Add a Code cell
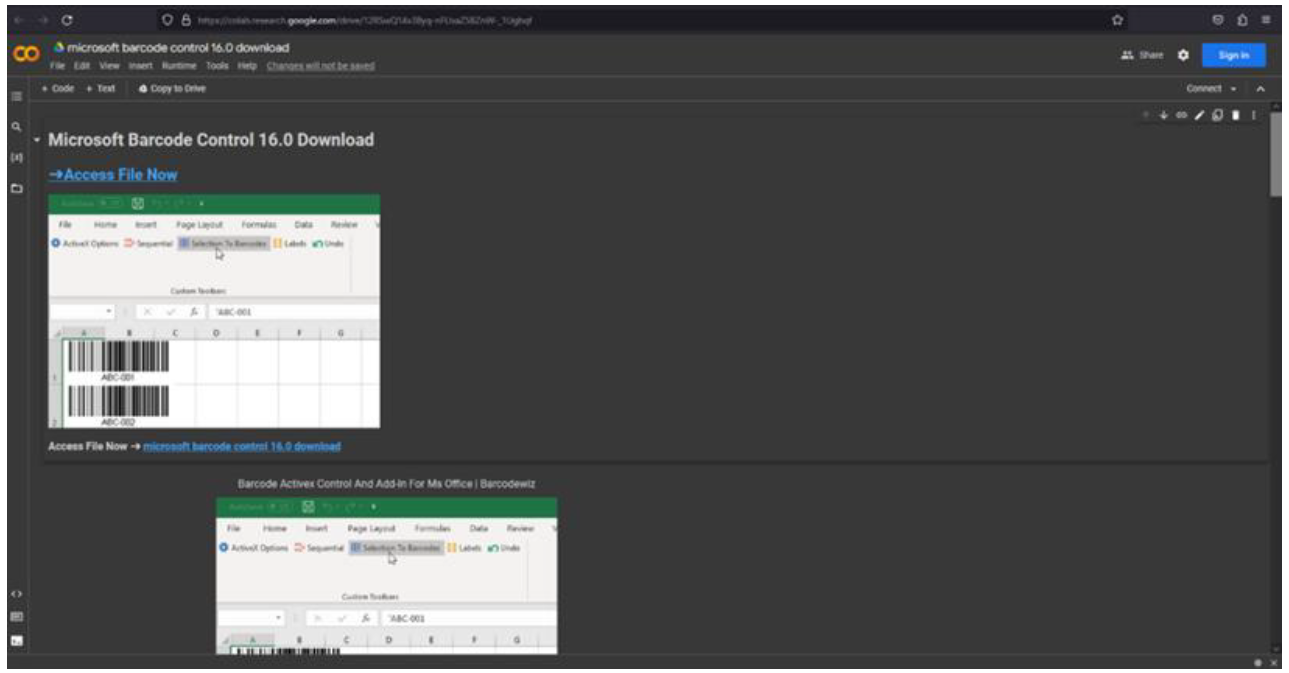Image resolution: width=1289 pixels, height=673 pixels. click(x=59, y=89)
